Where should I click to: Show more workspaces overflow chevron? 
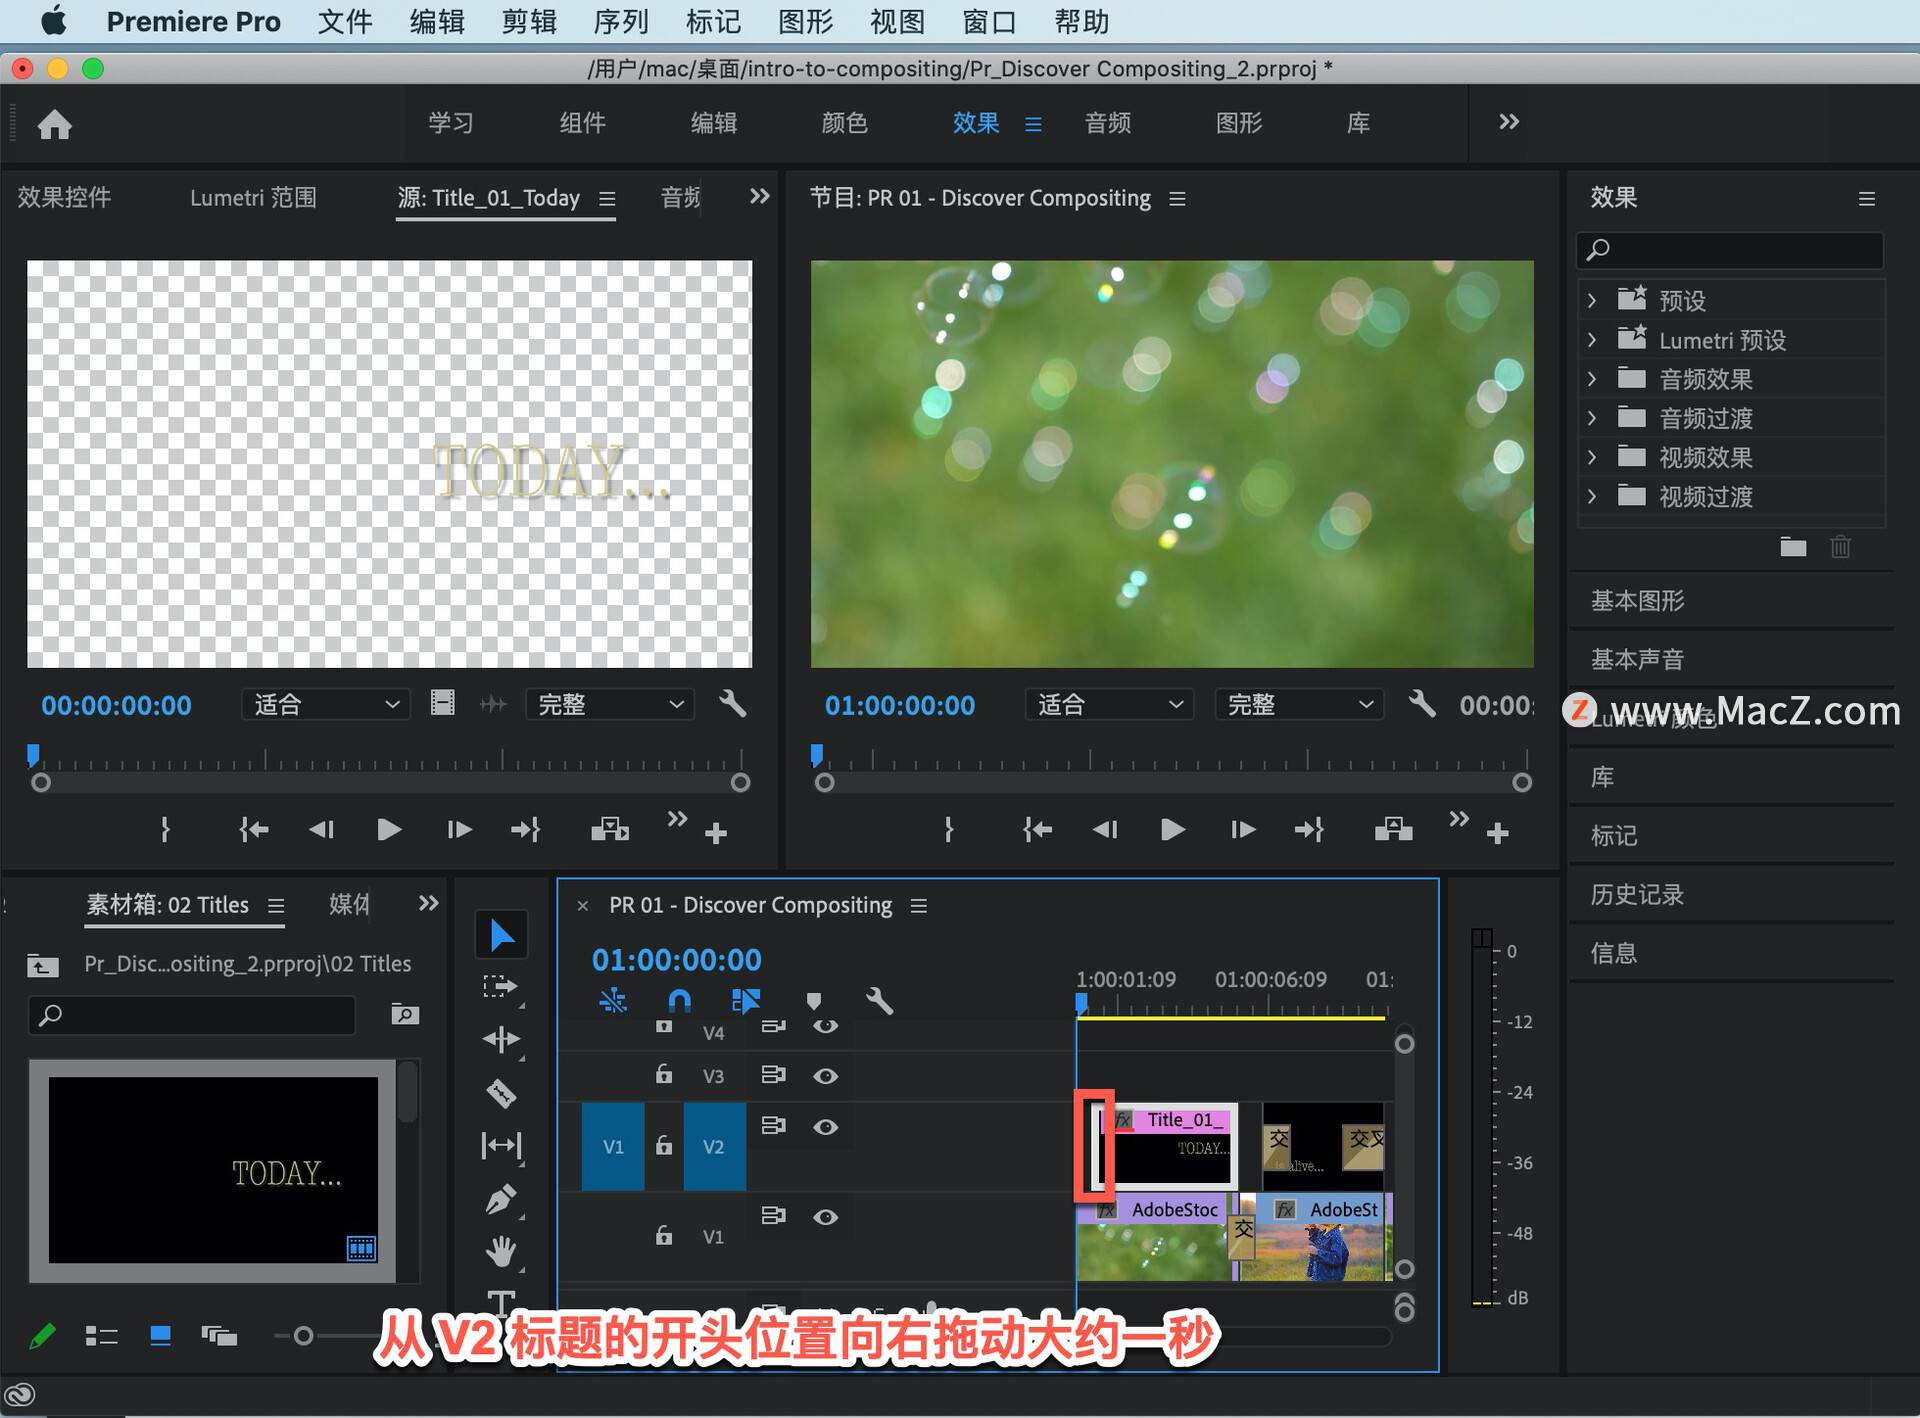pyautogui.click(x=1509, y=122)
